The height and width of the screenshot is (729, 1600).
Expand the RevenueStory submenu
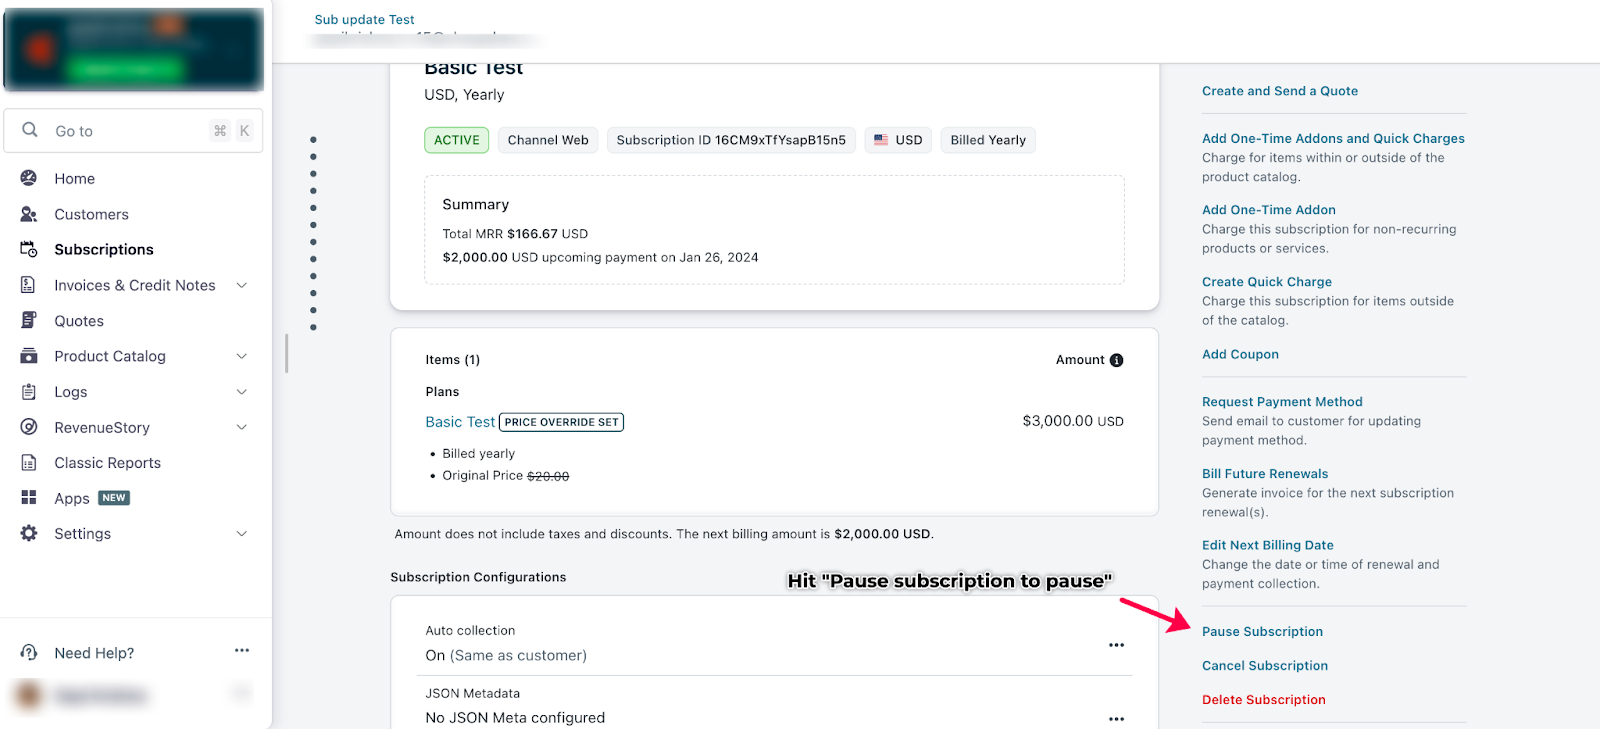pyautogui.click(x=241, y=427)
